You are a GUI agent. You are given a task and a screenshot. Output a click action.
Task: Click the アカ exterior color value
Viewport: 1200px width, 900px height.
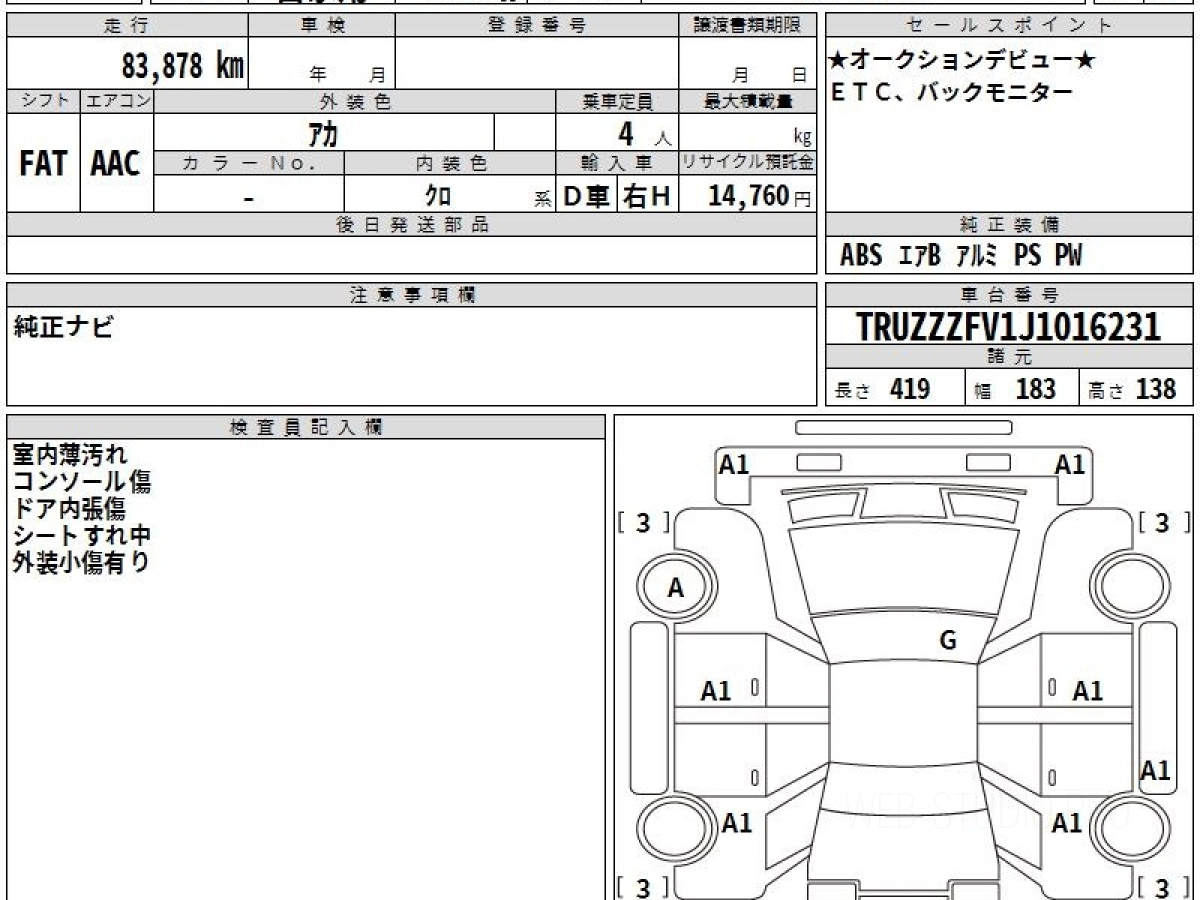[x=323, y=133]
